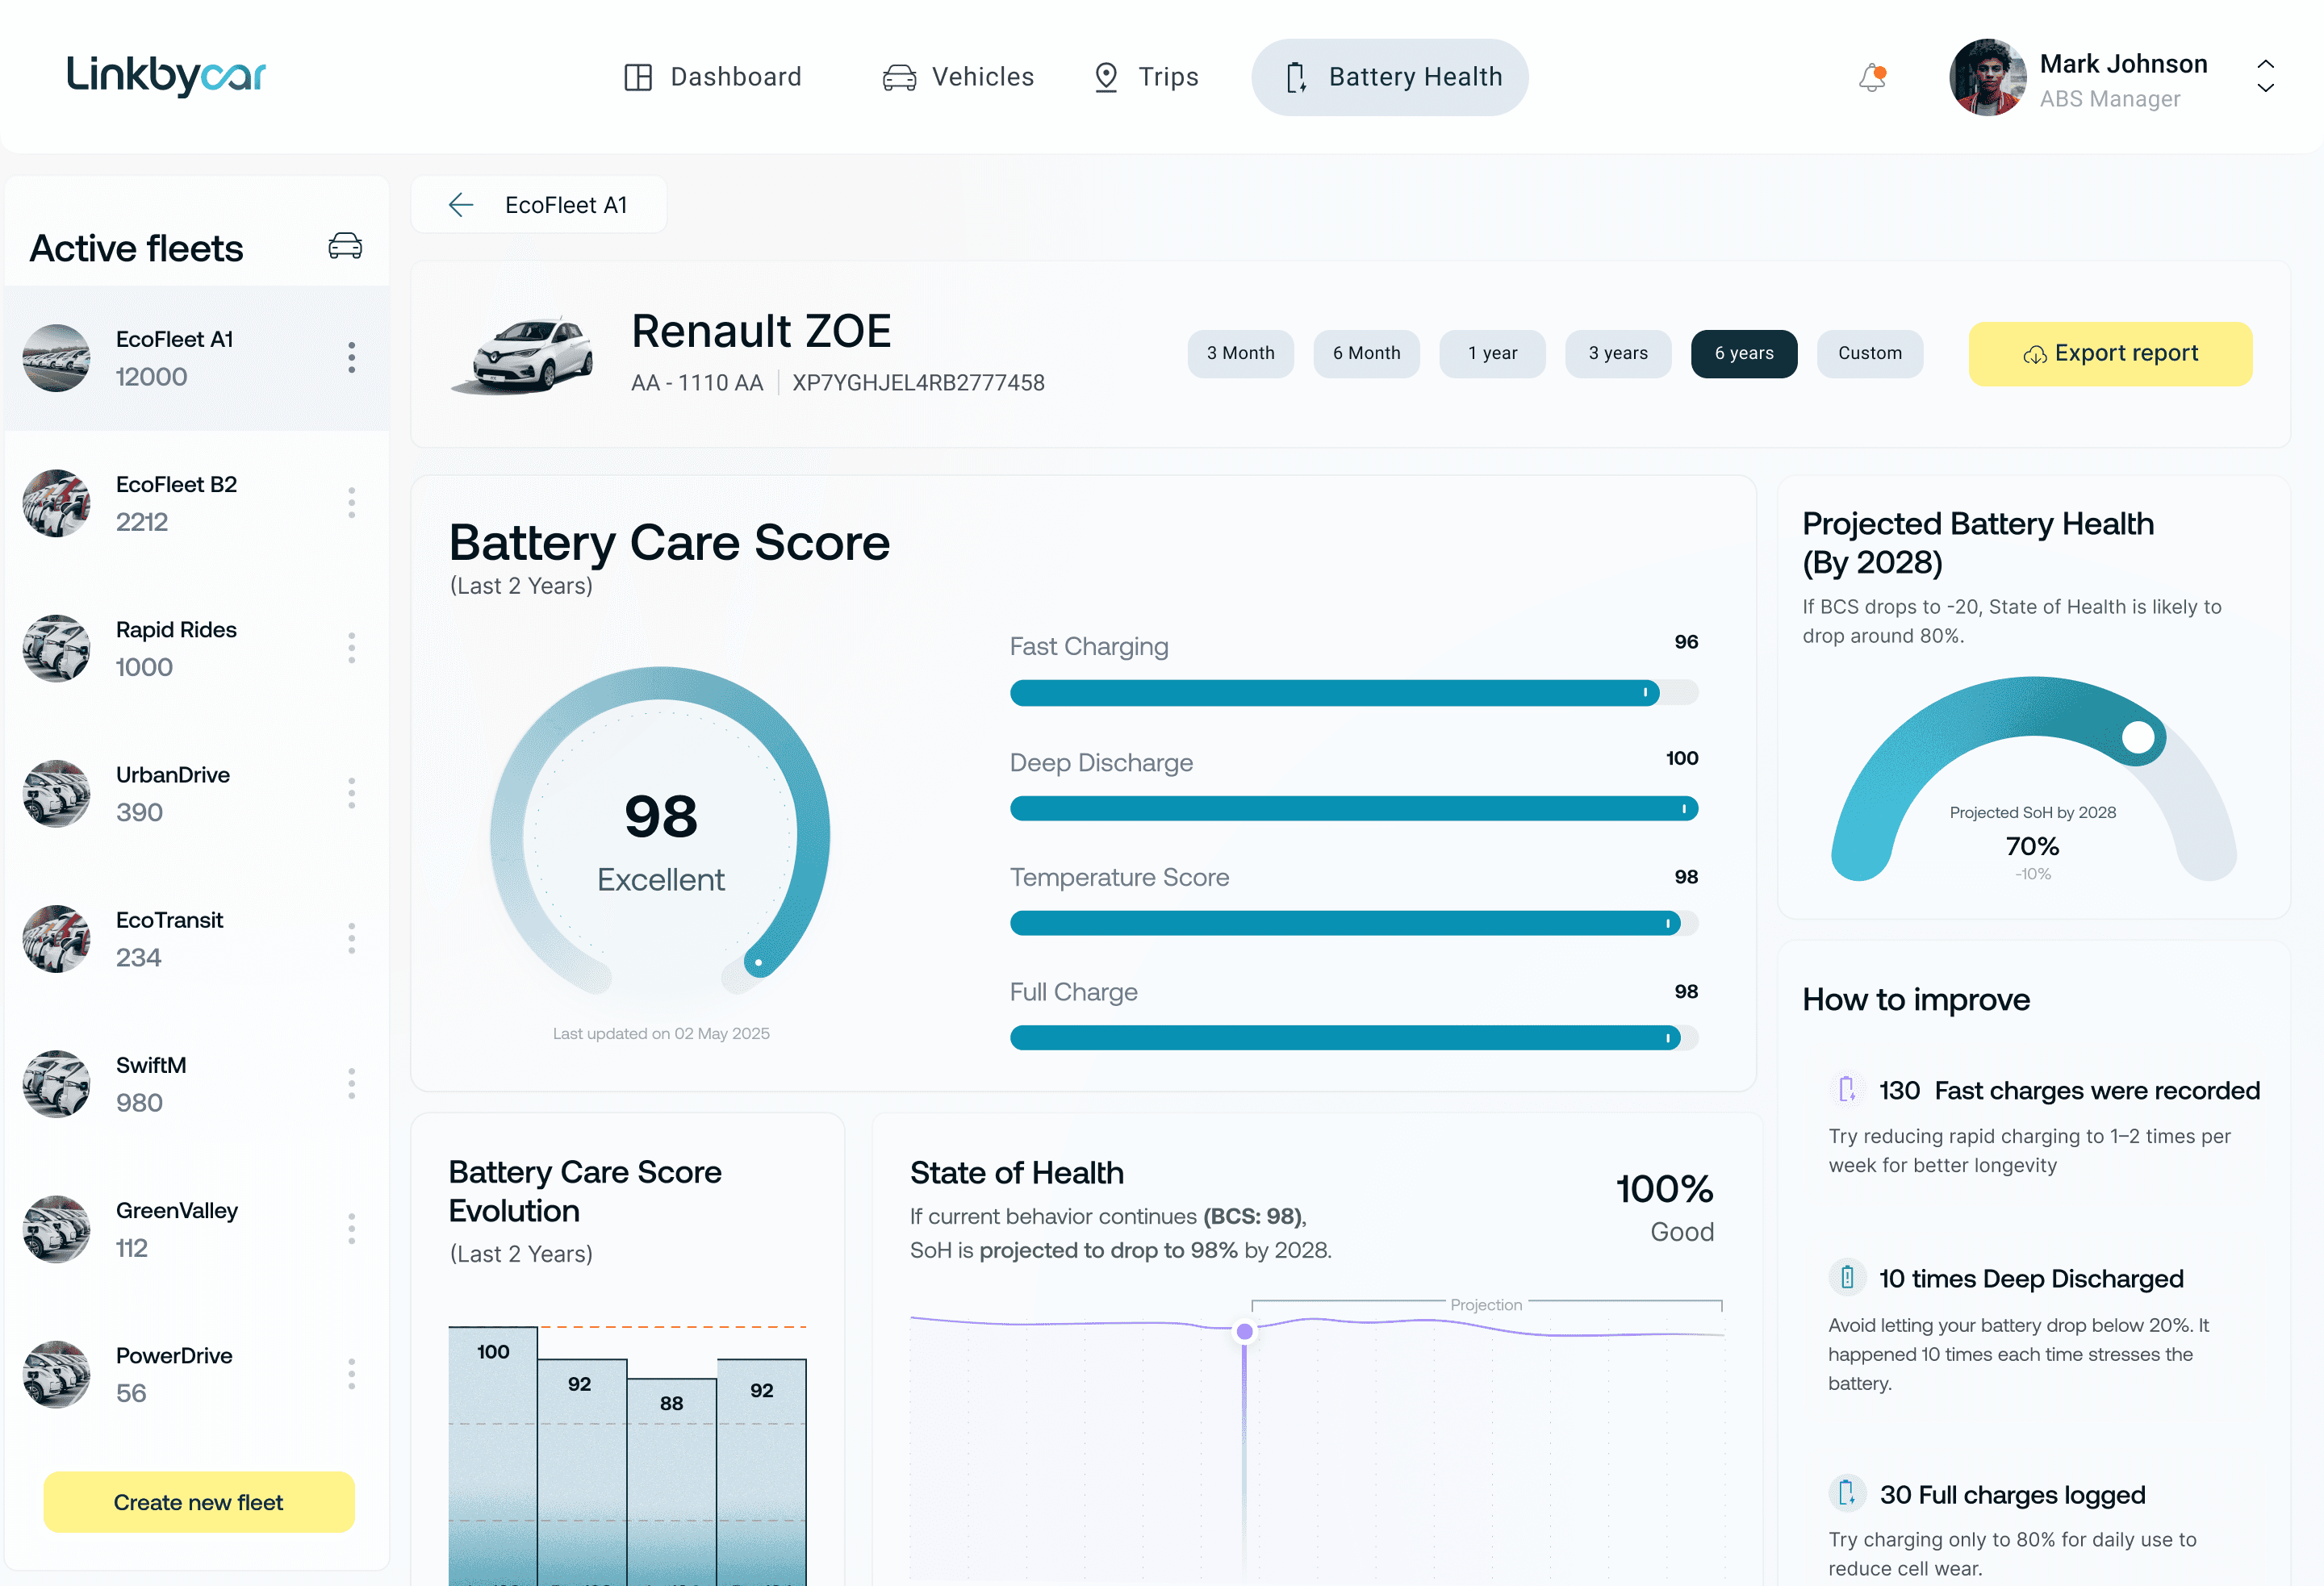Image resolution: width=2324 pixels, height=1586 pixels.
Task: Click the evolution chart bar labeled 100
Action: click(x=493, y=1455)
